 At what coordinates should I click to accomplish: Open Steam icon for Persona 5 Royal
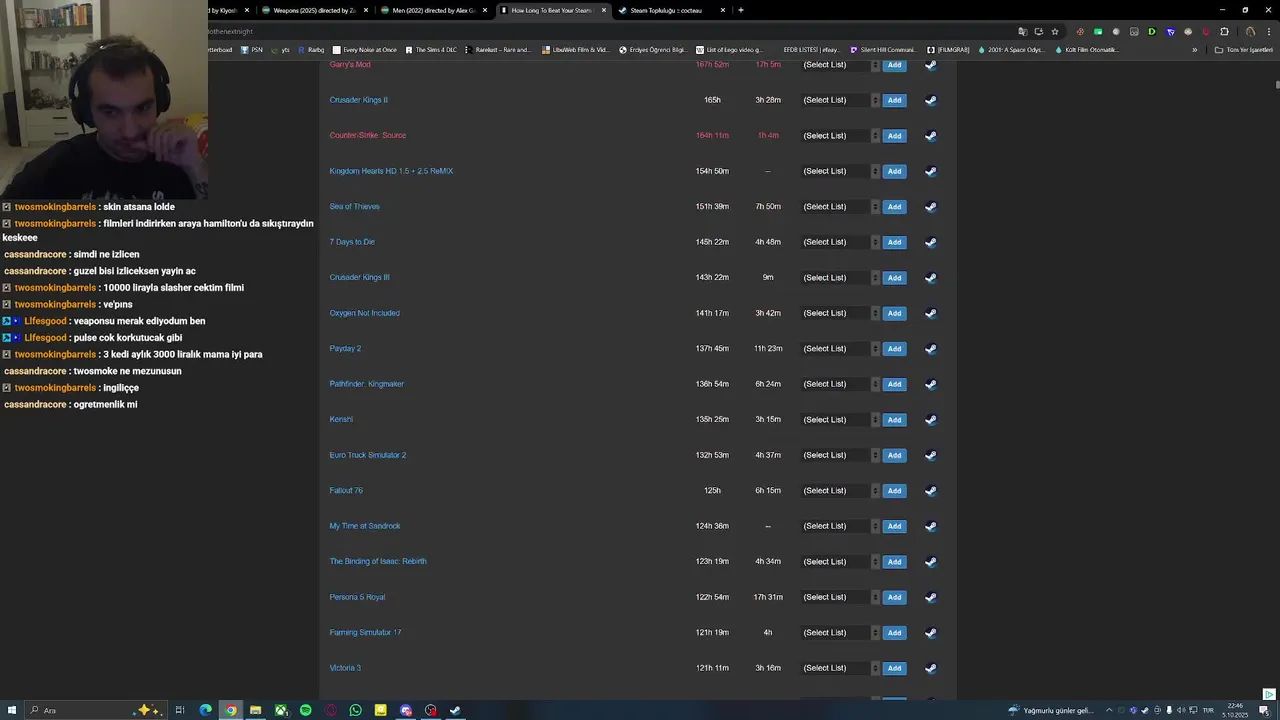pyautogui.click(x=930, y=597)
